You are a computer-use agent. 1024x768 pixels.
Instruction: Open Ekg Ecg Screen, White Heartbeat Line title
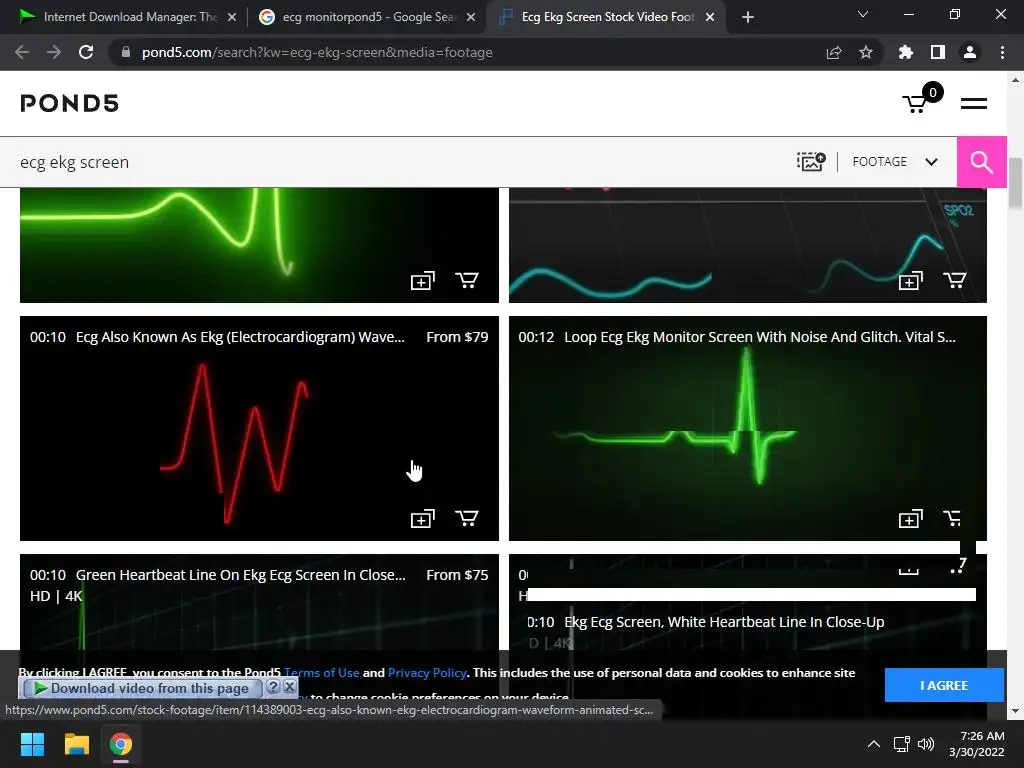(724, 622)
